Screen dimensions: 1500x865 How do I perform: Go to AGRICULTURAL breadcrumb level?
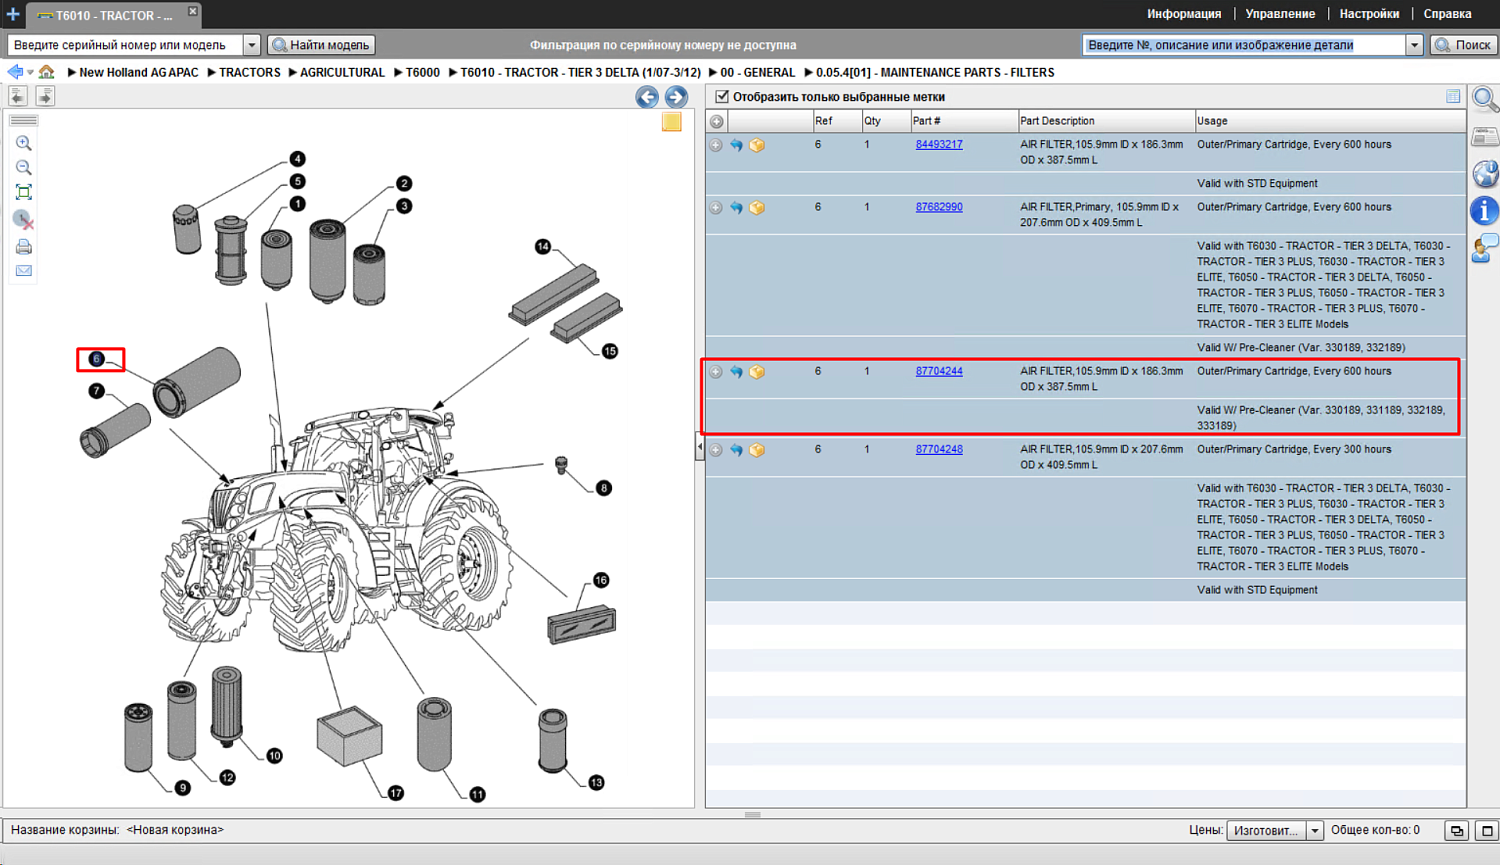click(342, 72)
